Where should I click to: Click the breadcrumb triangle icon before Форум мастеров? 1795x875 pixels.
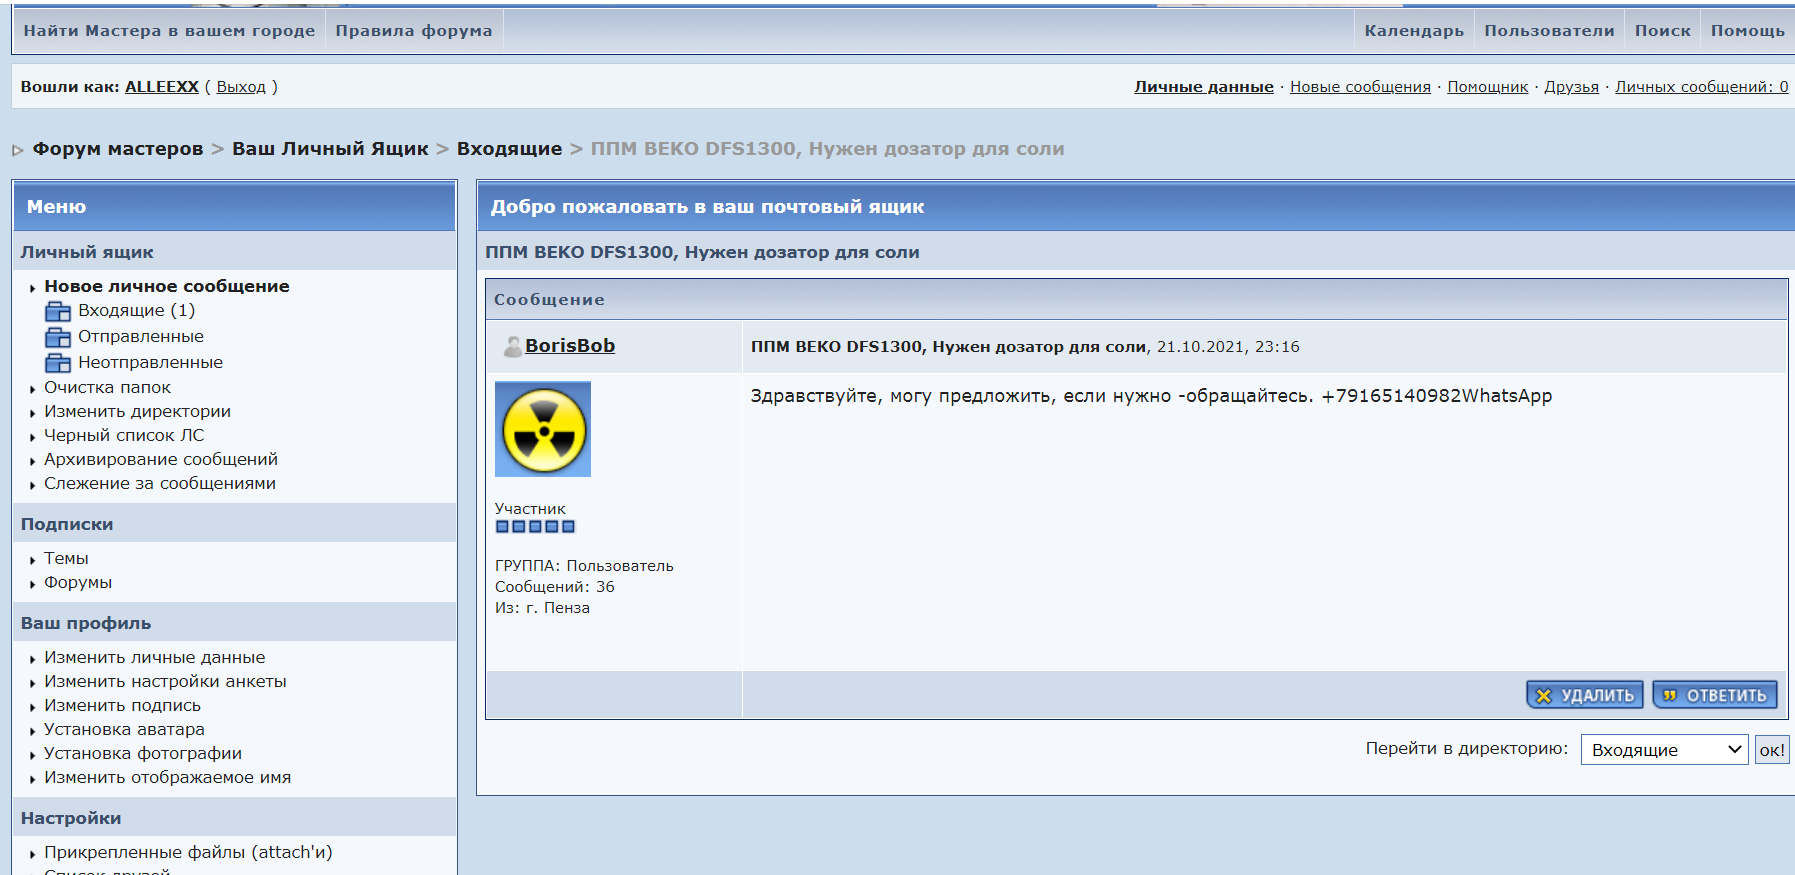coord(18,150)
